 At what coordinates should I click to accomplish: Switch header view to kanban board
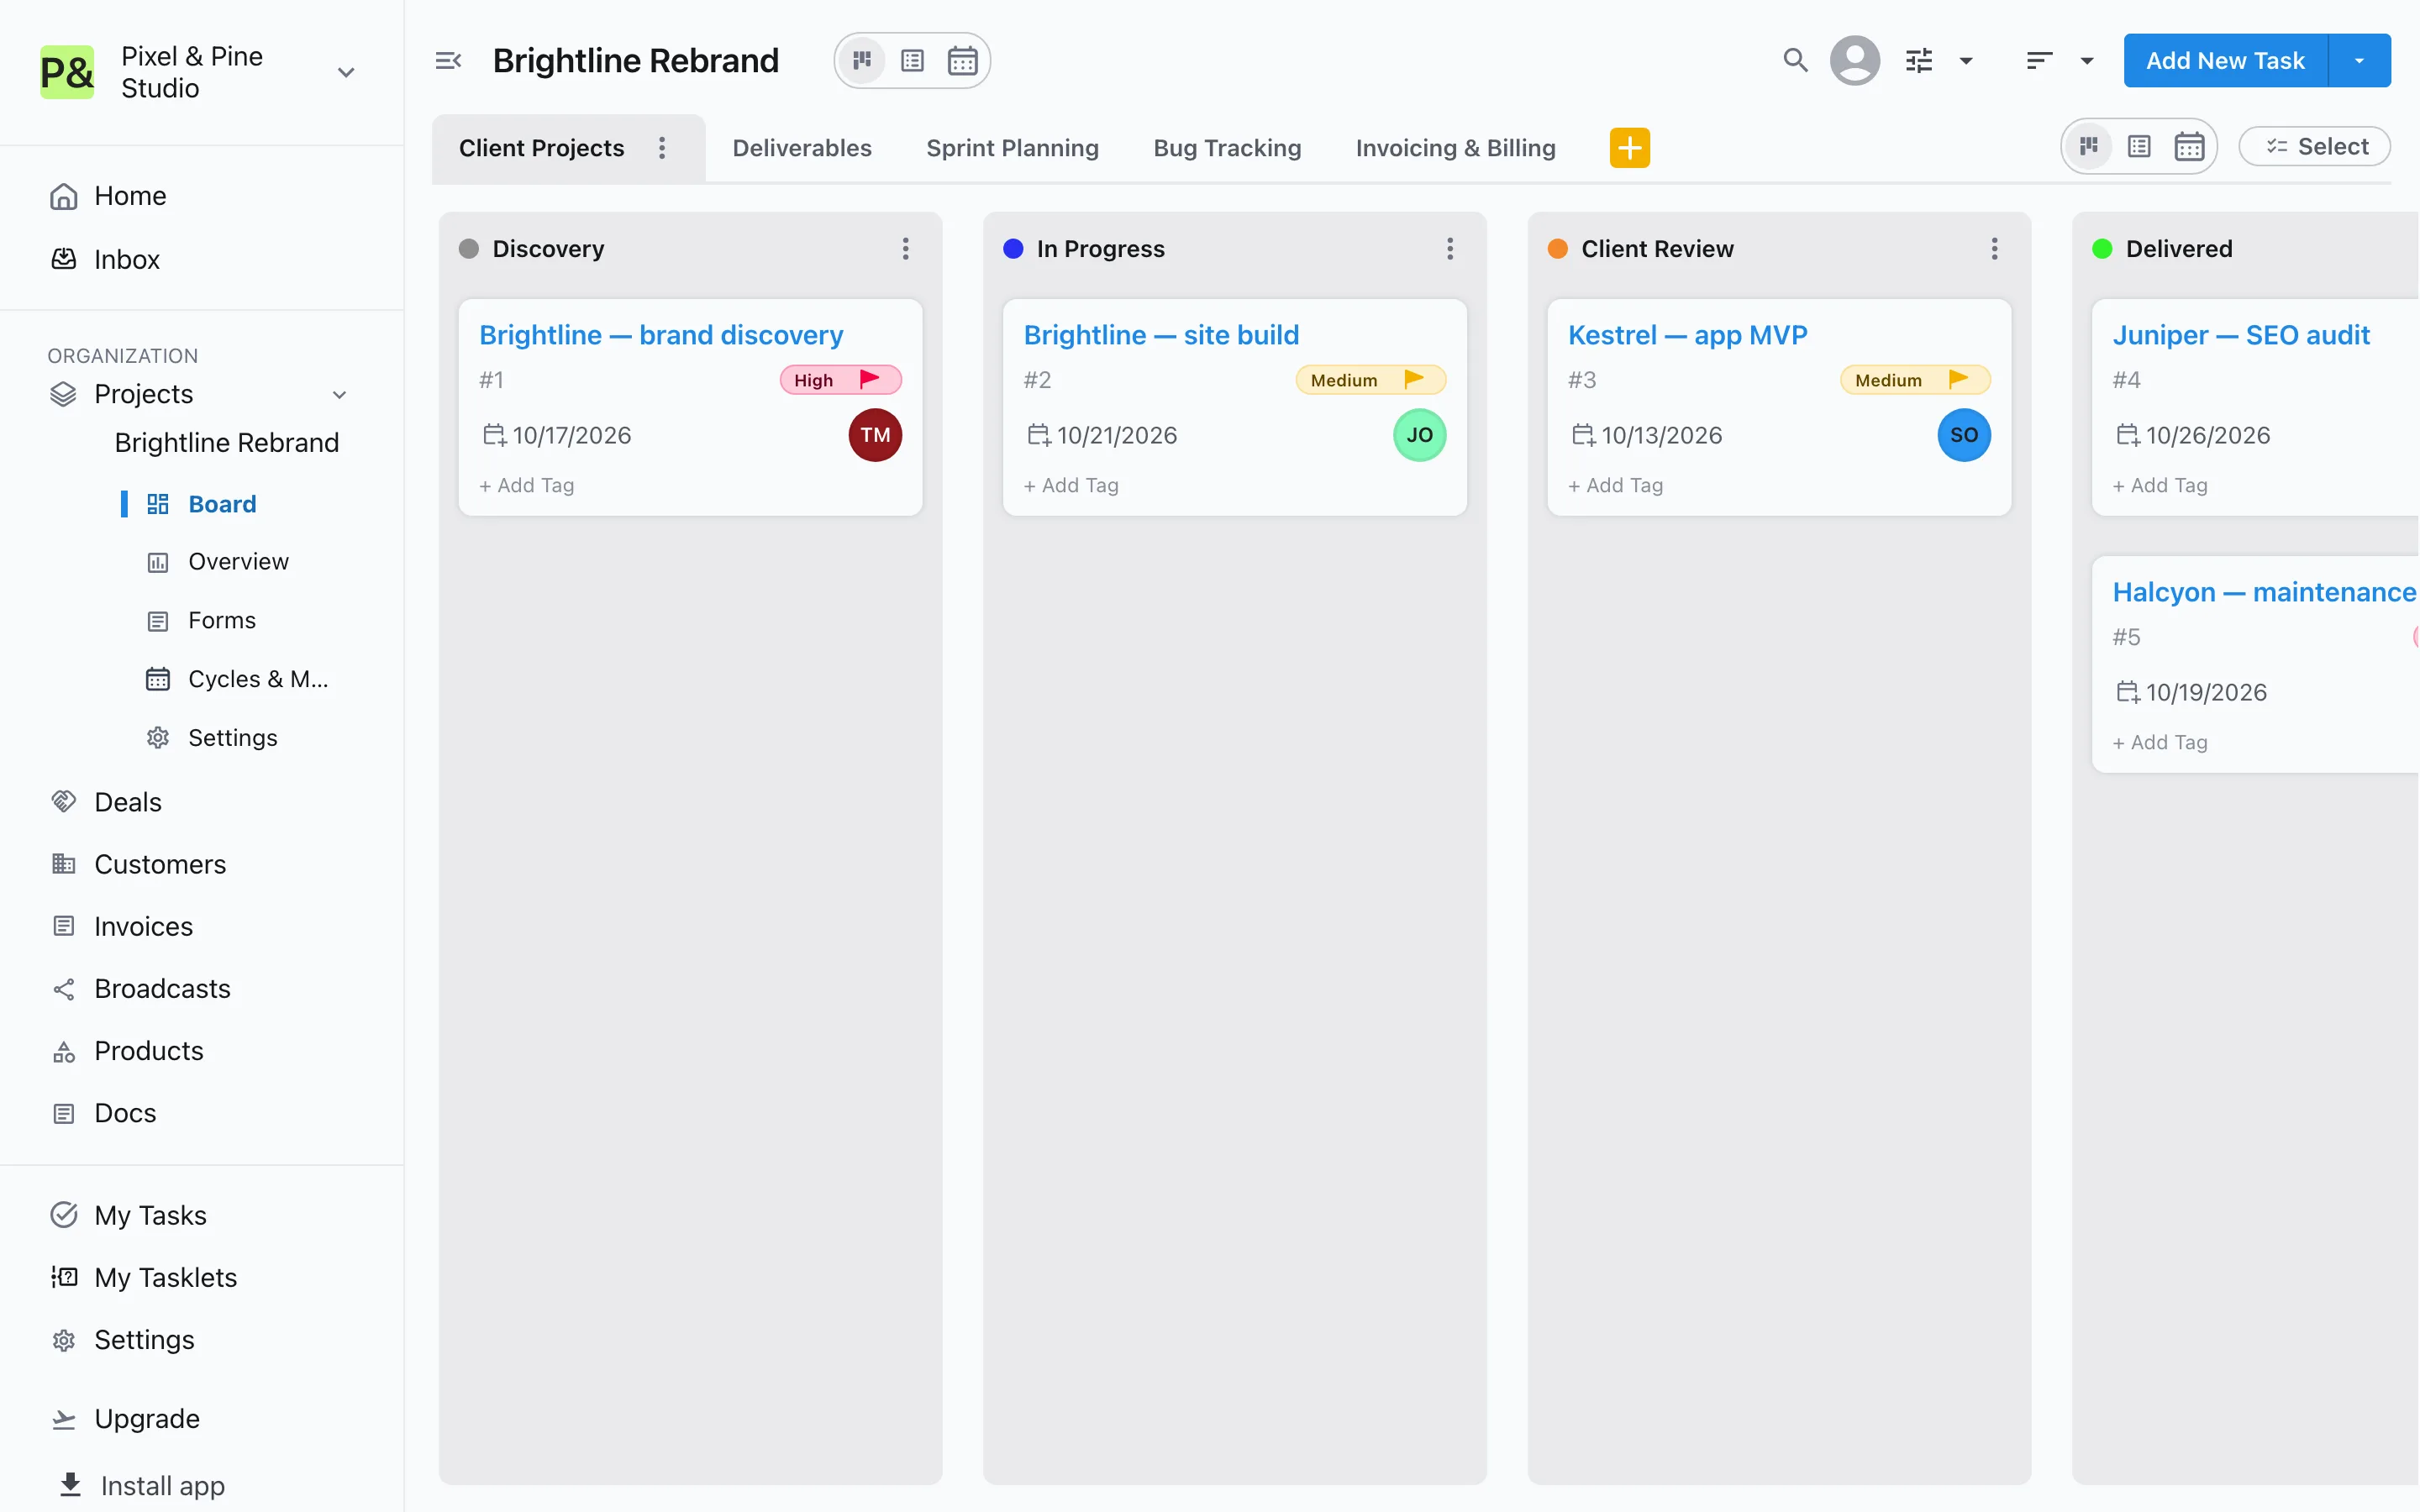862,61
